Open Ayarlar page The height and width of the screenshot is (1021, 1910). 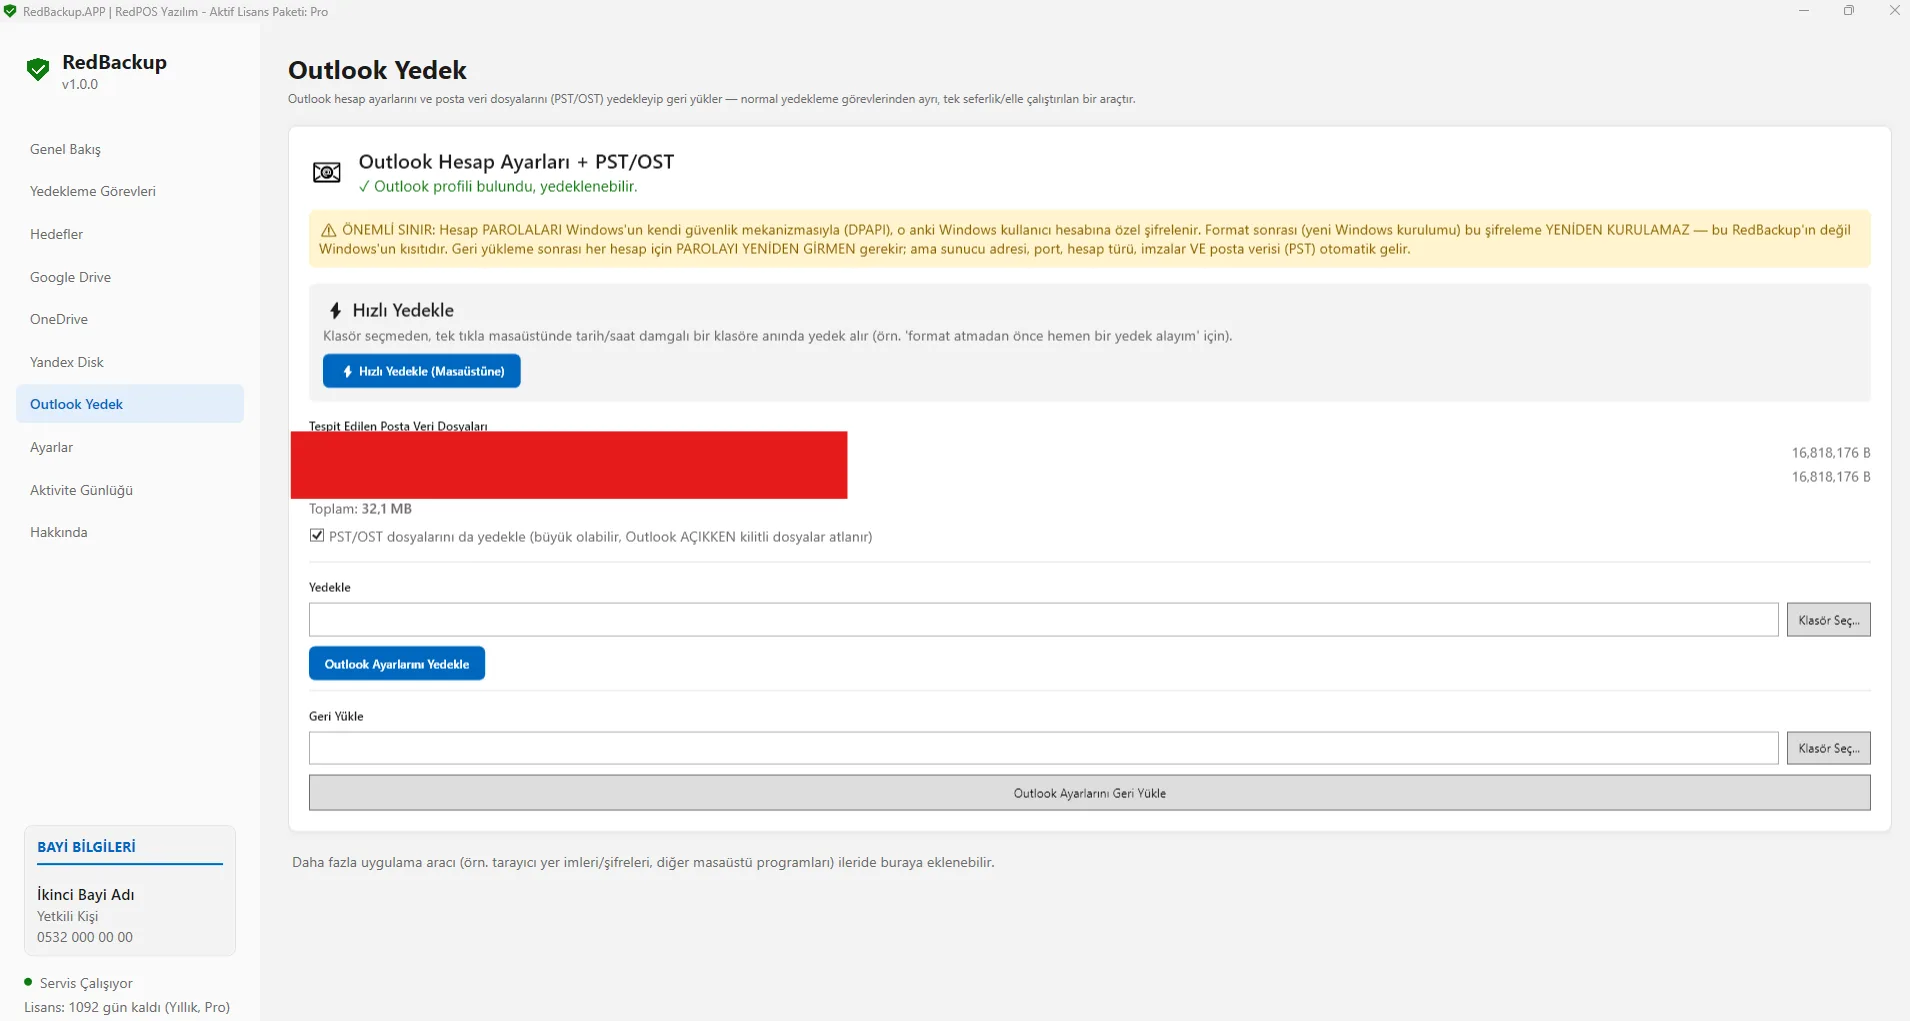tap(130, 447)
